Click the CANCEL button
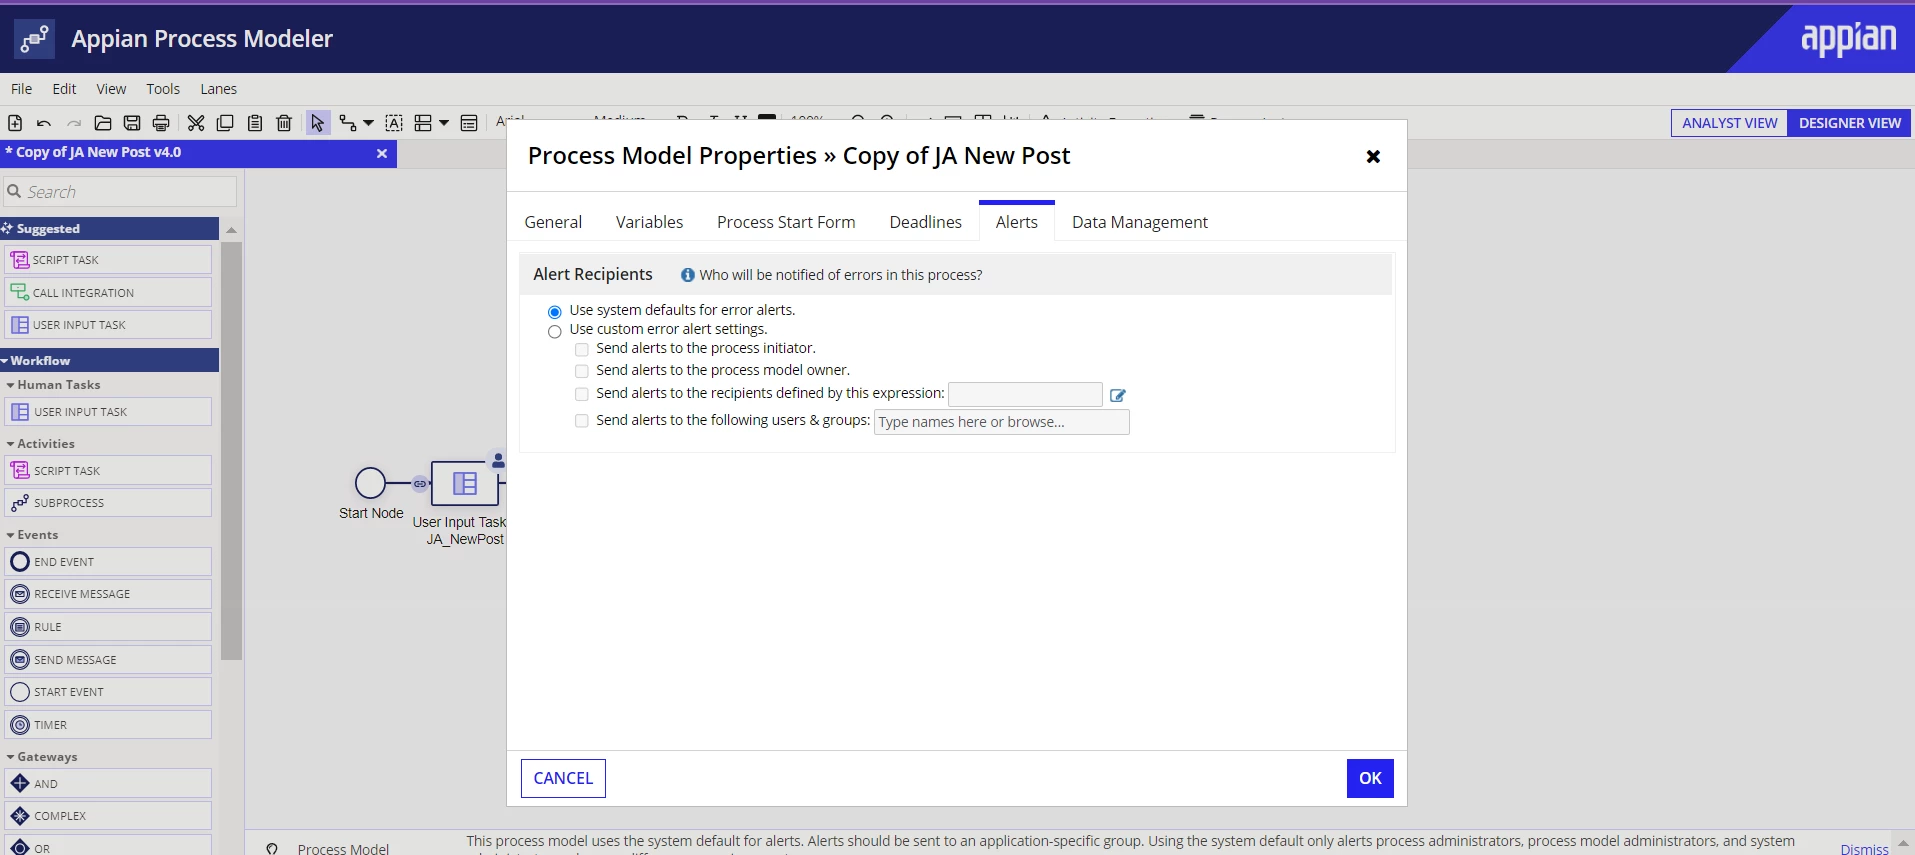This screenshot has width=1915, height=855. click(563, 778)
